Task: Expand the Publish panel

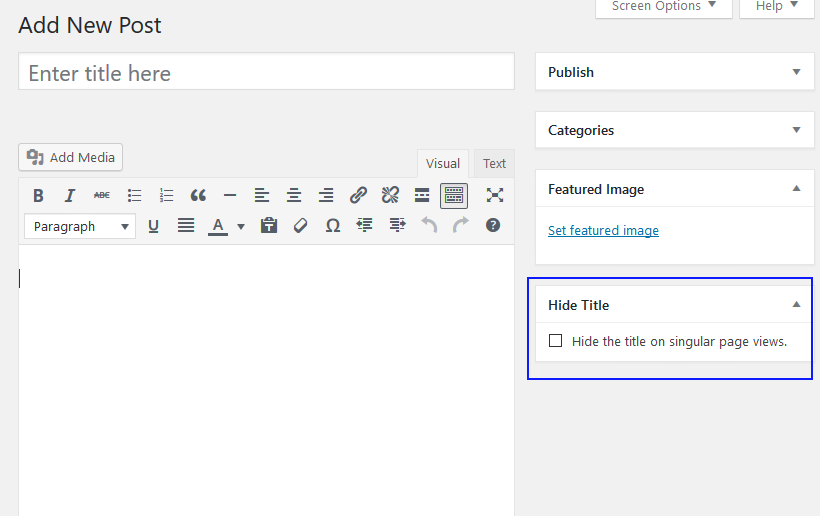Action: click(x=796, y=72)
